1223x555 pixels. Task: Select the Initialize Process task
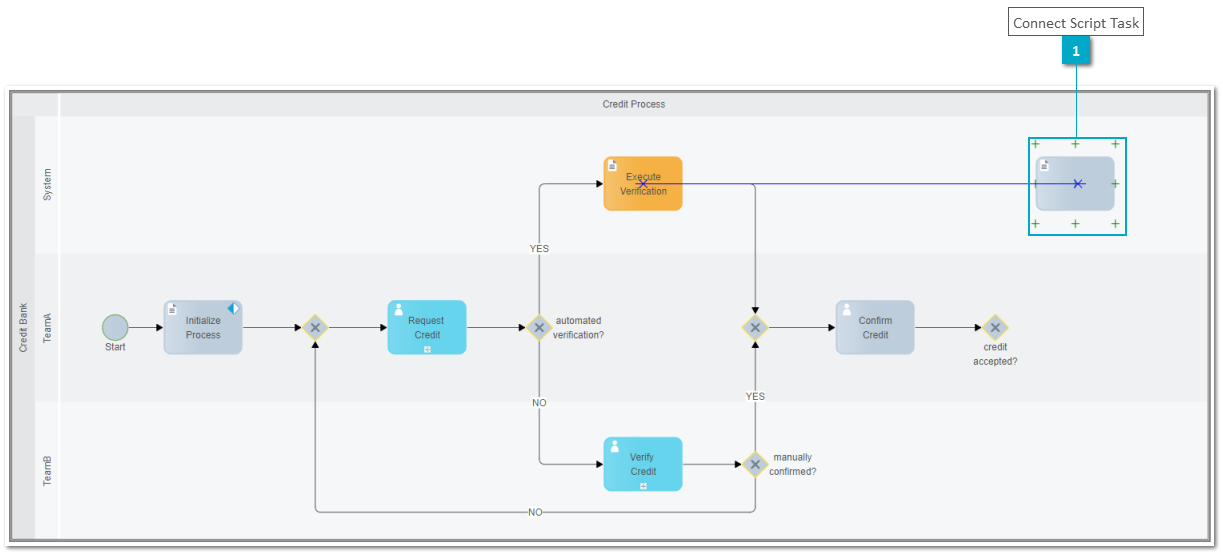pos(203,327)
